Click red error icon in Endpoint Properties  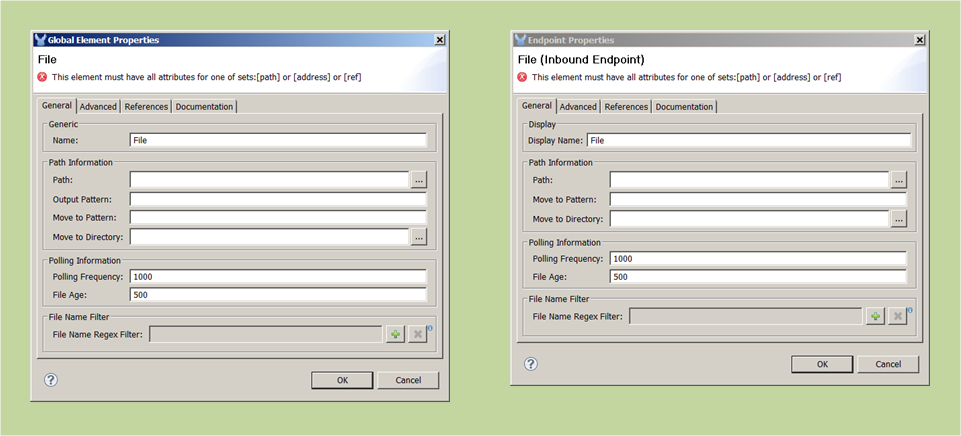click(522, 77)
